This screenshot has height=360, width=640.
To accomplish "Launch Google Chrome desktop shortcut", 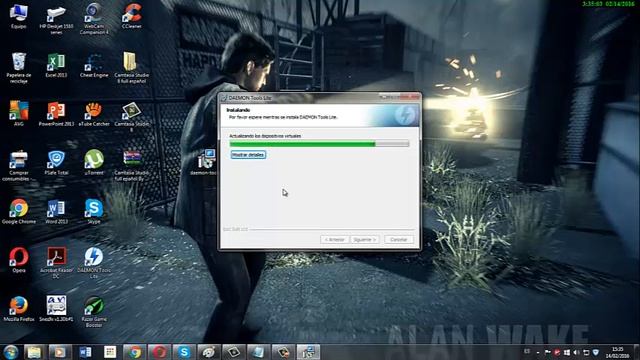I will 19,211.
